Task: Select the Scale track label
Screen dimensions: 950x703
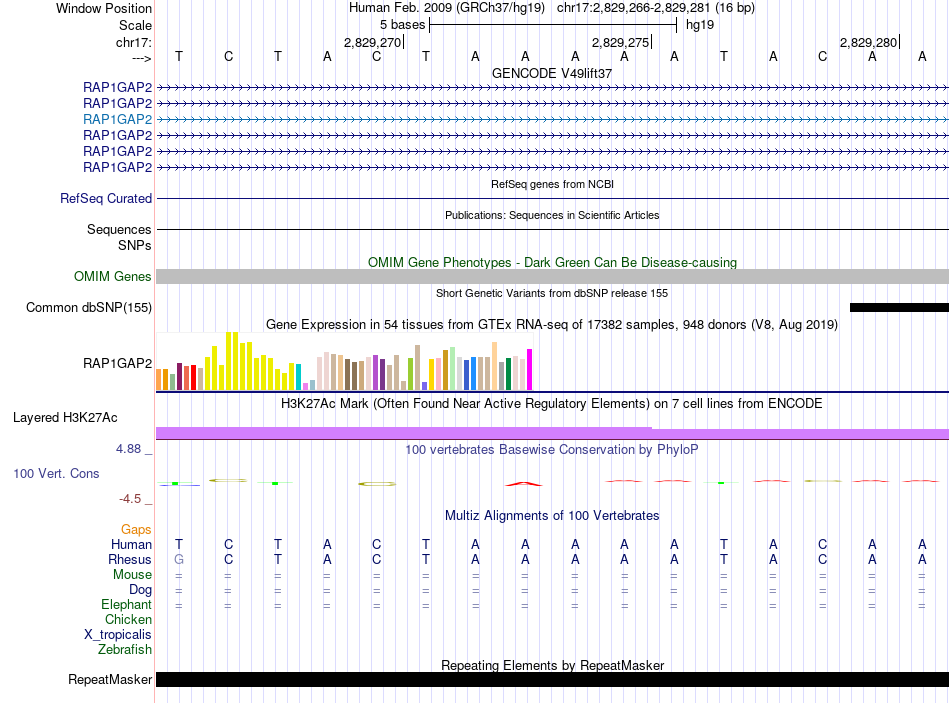Action: tap(135, 25)
